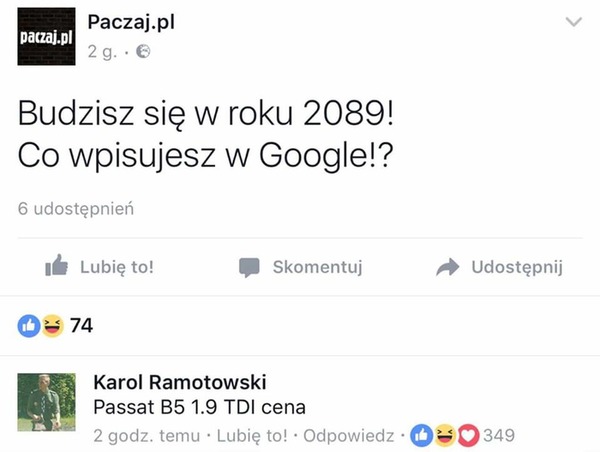Like the comment via Lubię to!
This screenshot has width=600, height=452.
(x=252, y=436)
